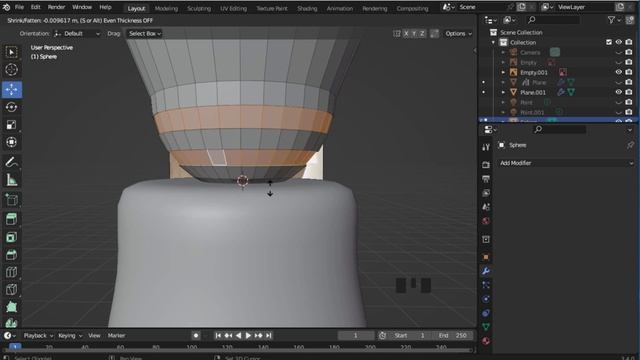This screenshot has width=640, height=360.
Task: Select the Annotate tool
Action: pyautogui.click(x=11, y=162)
